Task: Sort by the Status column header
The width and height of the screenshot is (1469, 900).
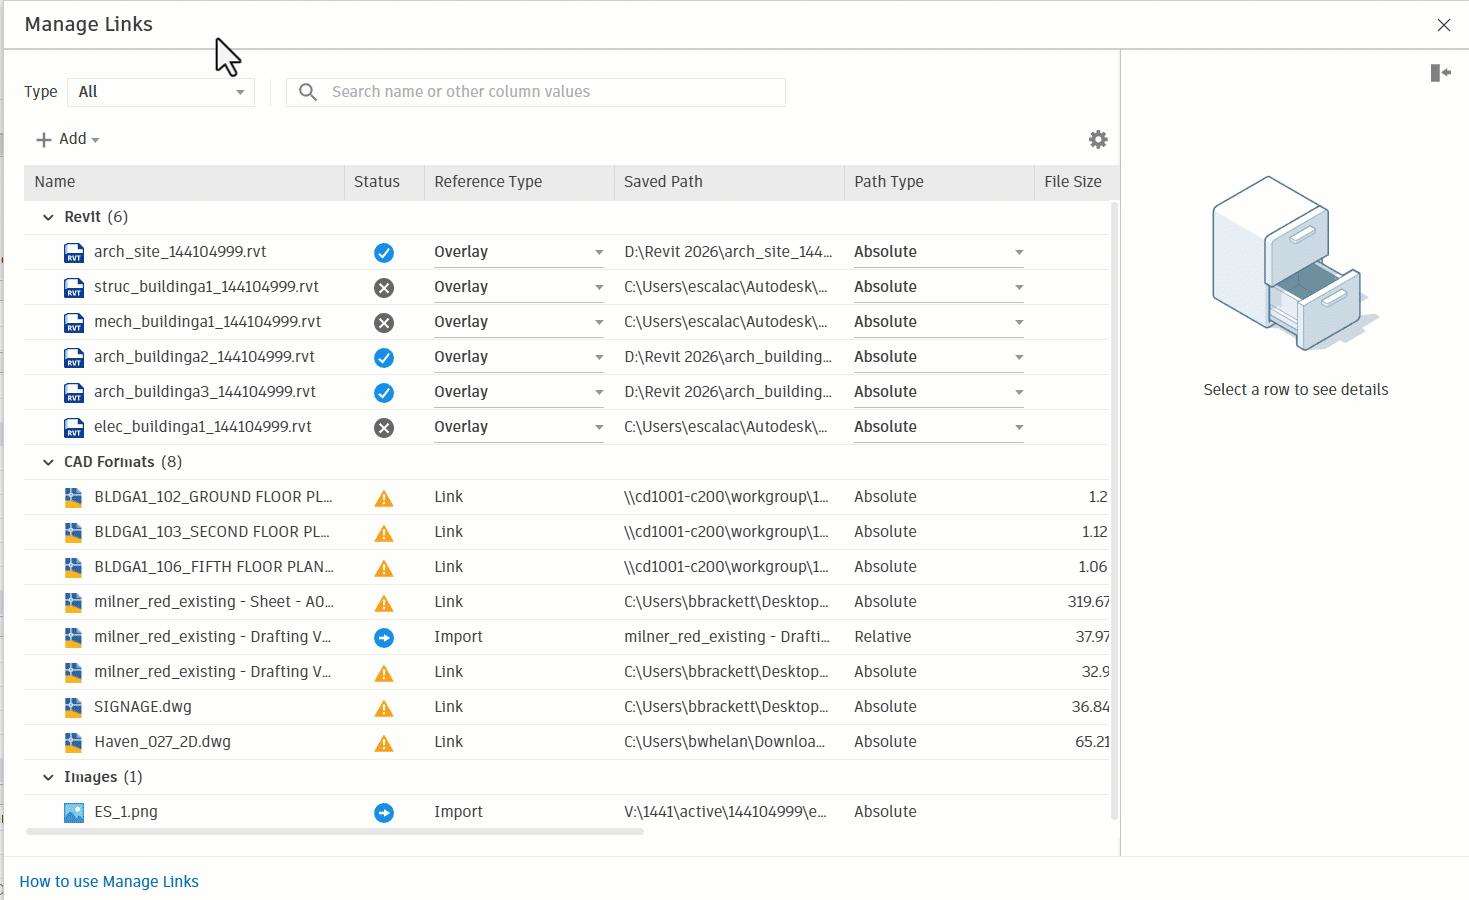Action: pyautogui.click(x=377, y=182)
